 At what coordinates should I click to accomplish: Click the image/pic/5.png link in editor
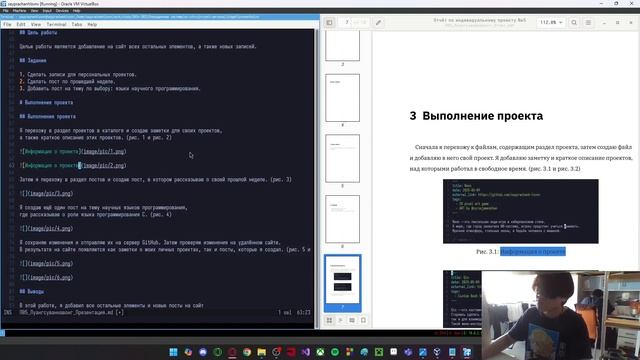(50, 264)
